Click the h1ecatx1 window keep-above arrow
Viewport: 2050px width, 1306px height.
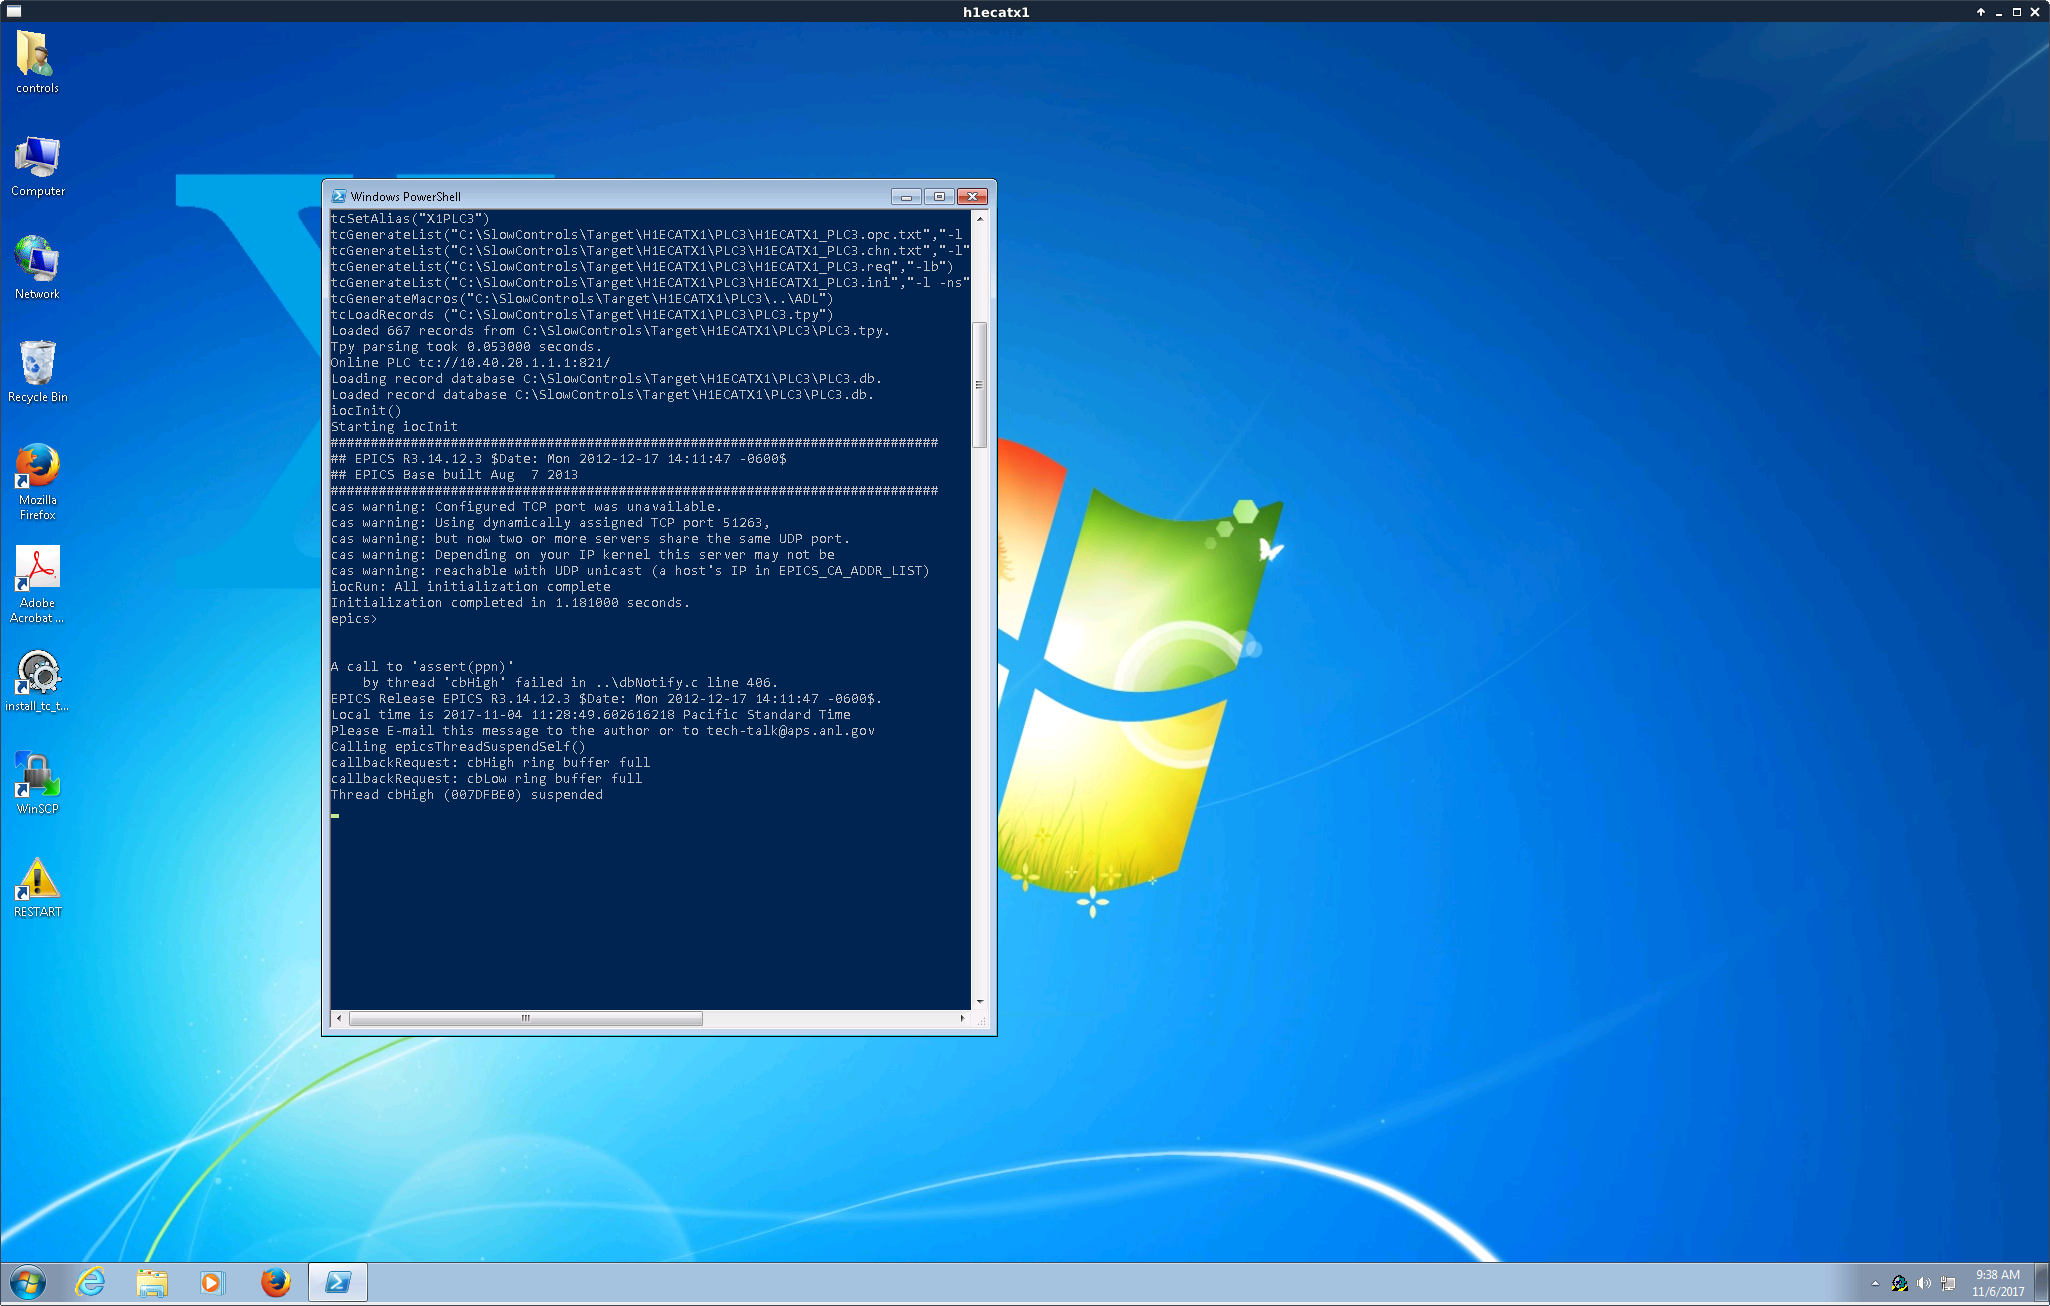1980,12
